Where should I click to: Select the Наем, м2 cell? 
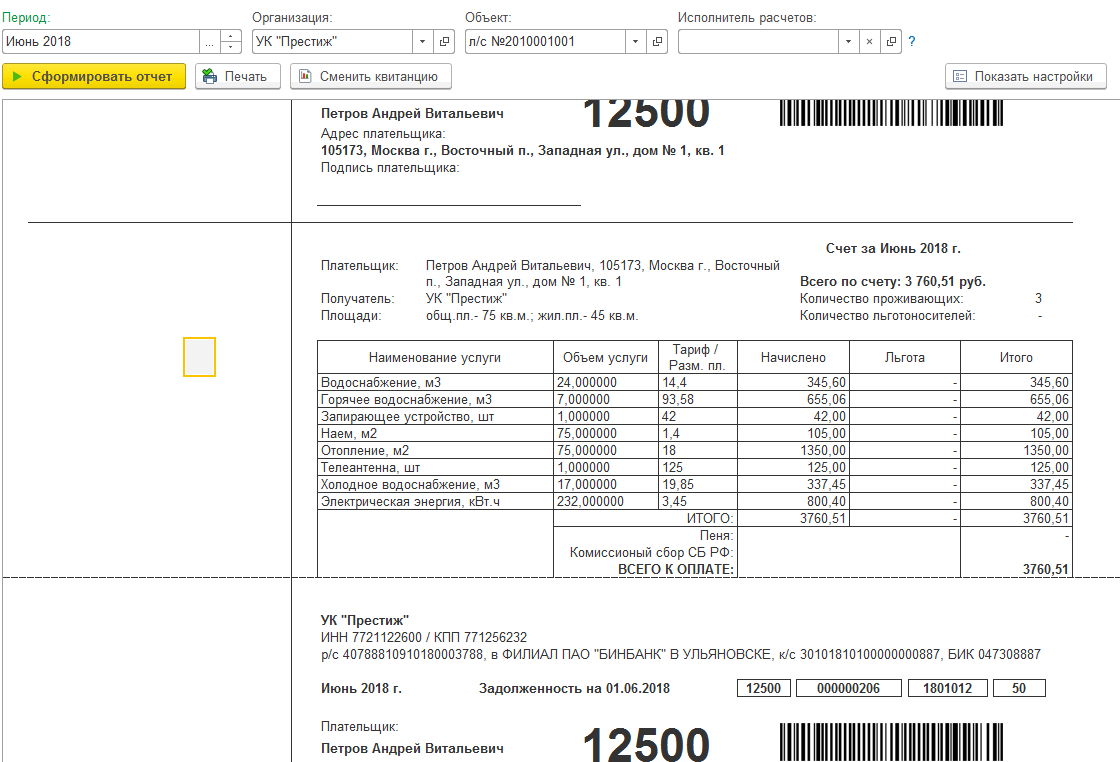click(x=435, y=433)
